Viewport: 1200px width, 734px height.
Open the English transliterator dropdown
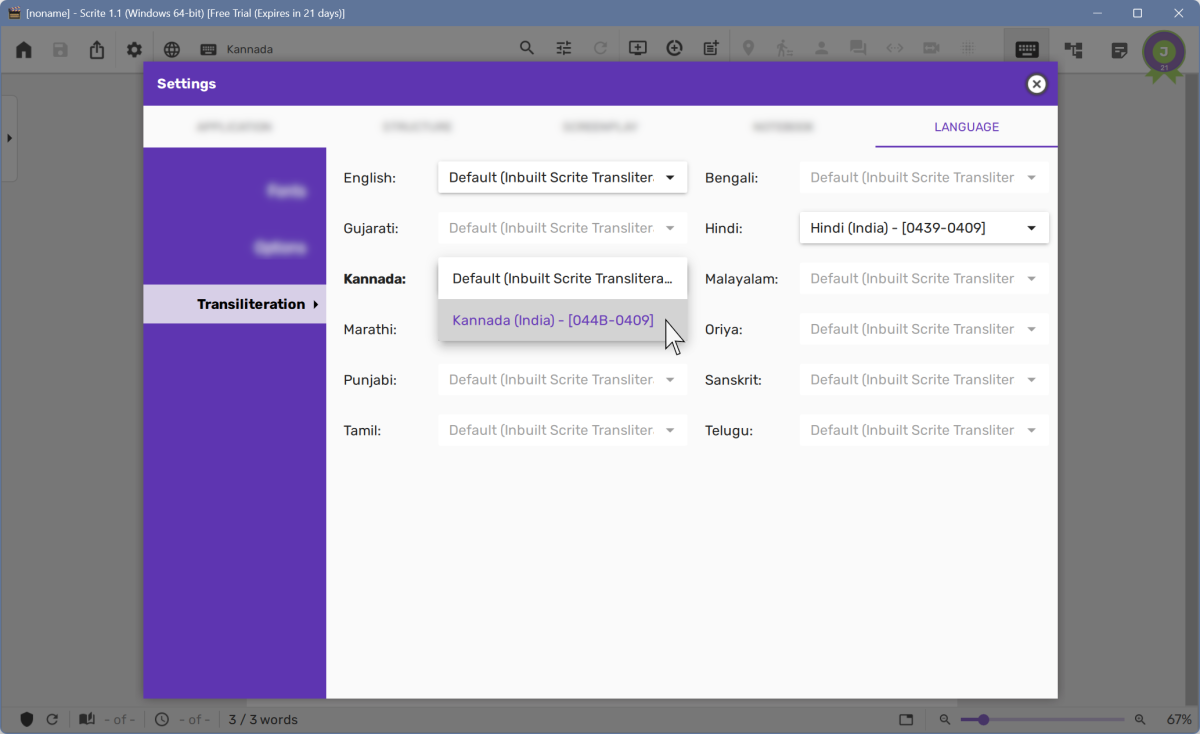pos(562,177)
